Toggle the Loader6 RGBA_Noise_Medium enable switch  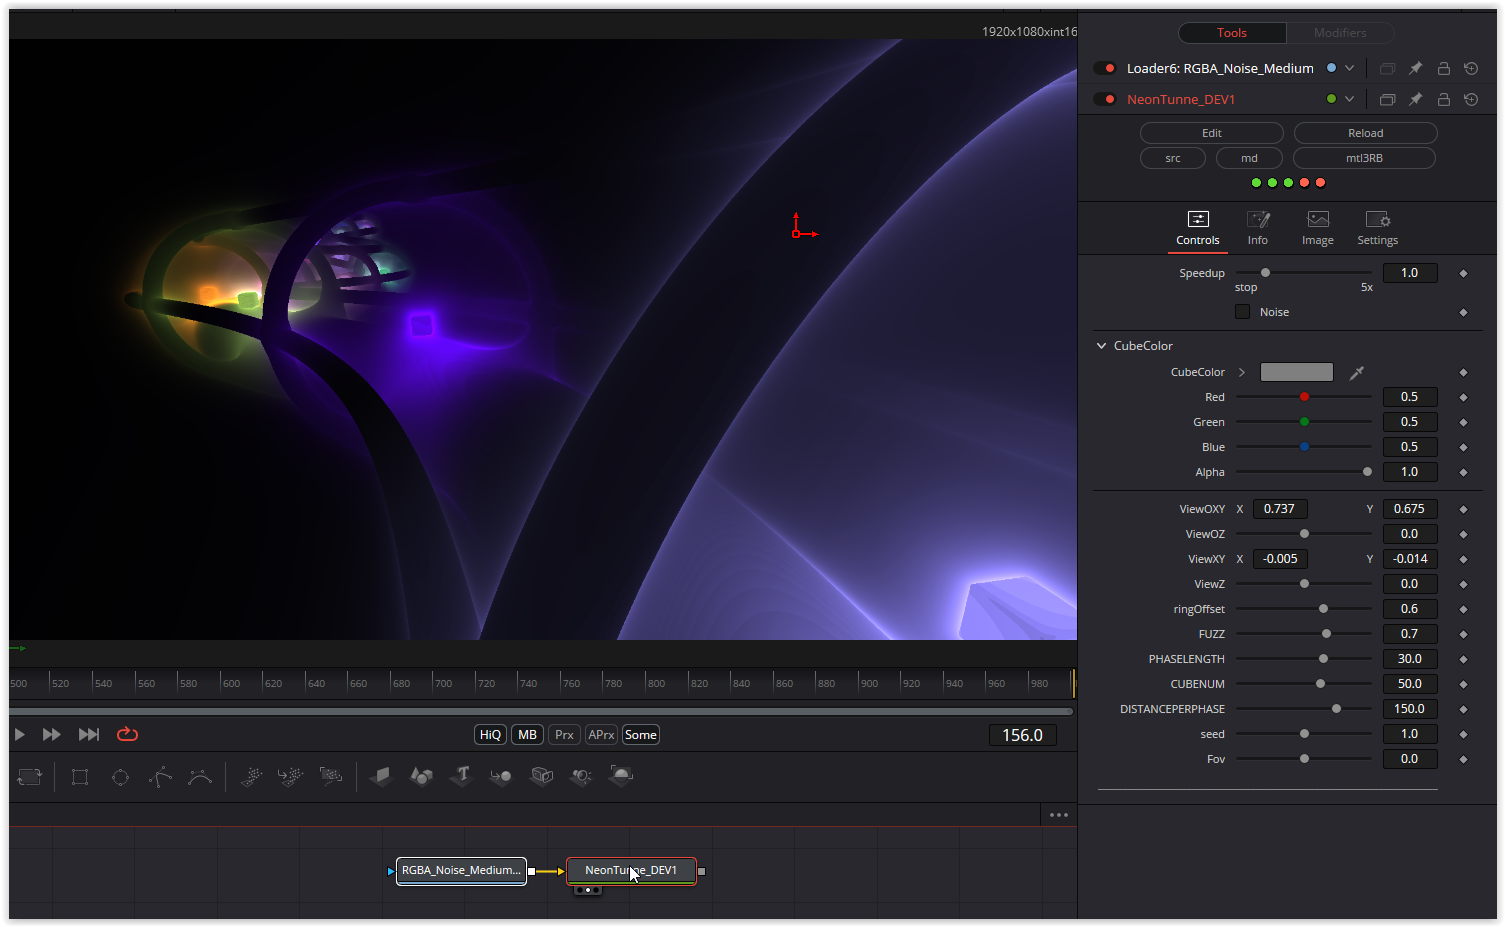coord(1105,69)
